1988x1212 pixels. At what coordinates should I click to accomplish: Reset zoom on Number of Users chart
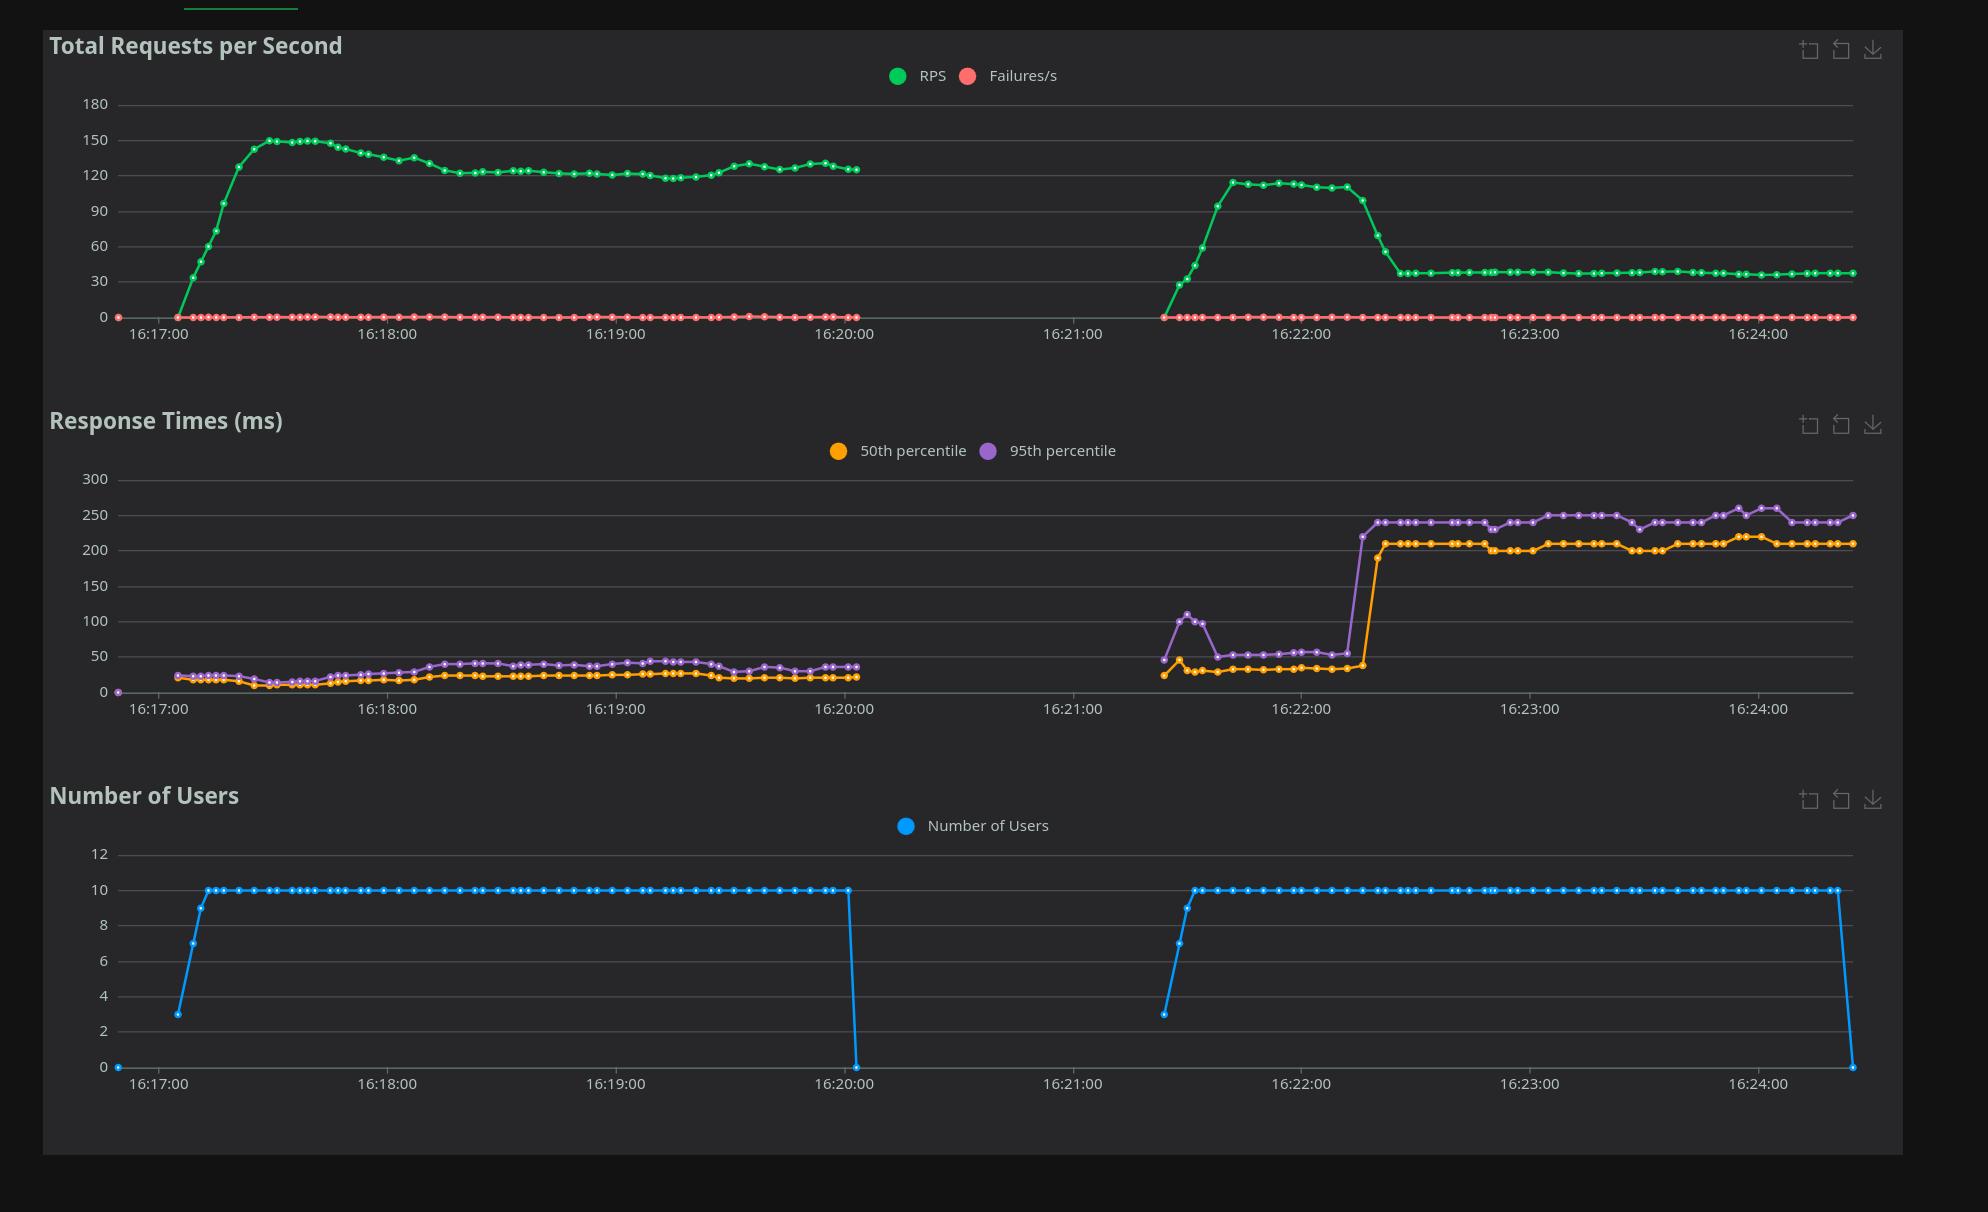(1841, 800)
